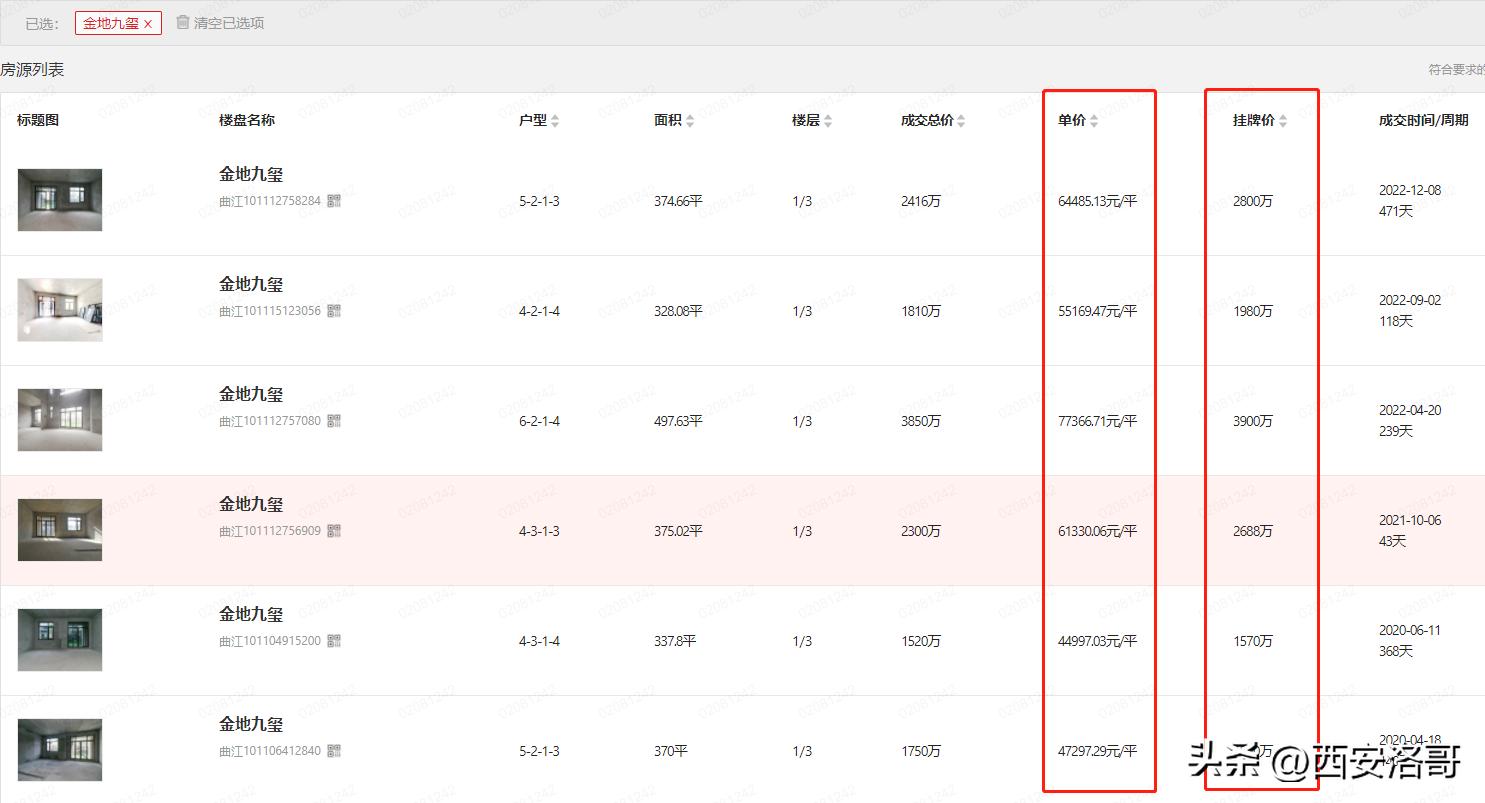Show QR code for listing 曲江101106412840
The height and width of the screenshot is (803, 1485).
tap(334, 751)
